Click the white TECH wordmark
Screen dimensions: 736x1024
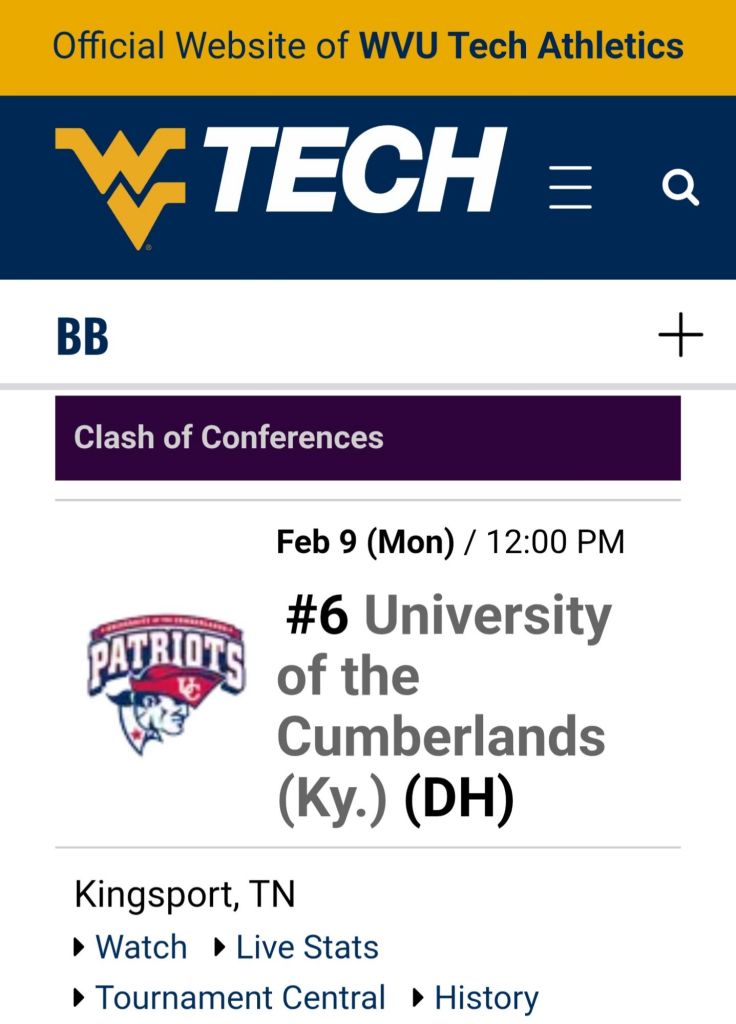tap(355, 172)
